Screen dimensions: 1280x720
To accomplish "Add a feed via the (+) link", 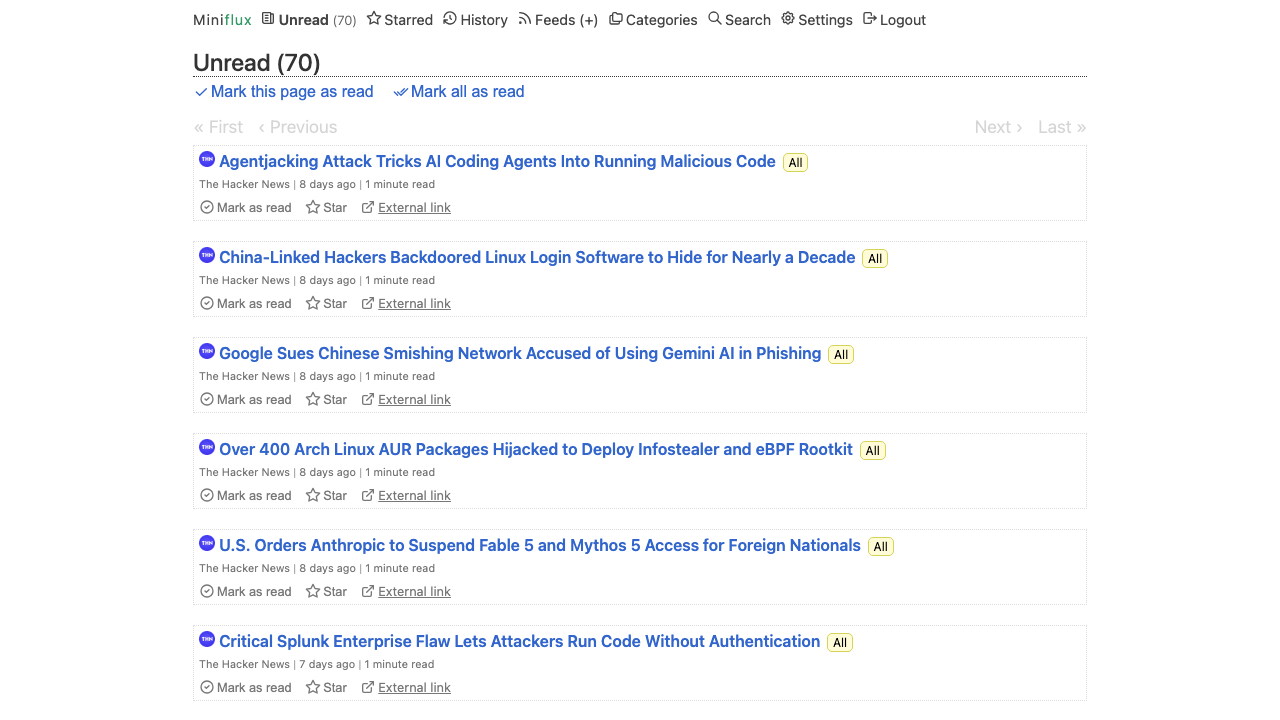I will 589,20.
